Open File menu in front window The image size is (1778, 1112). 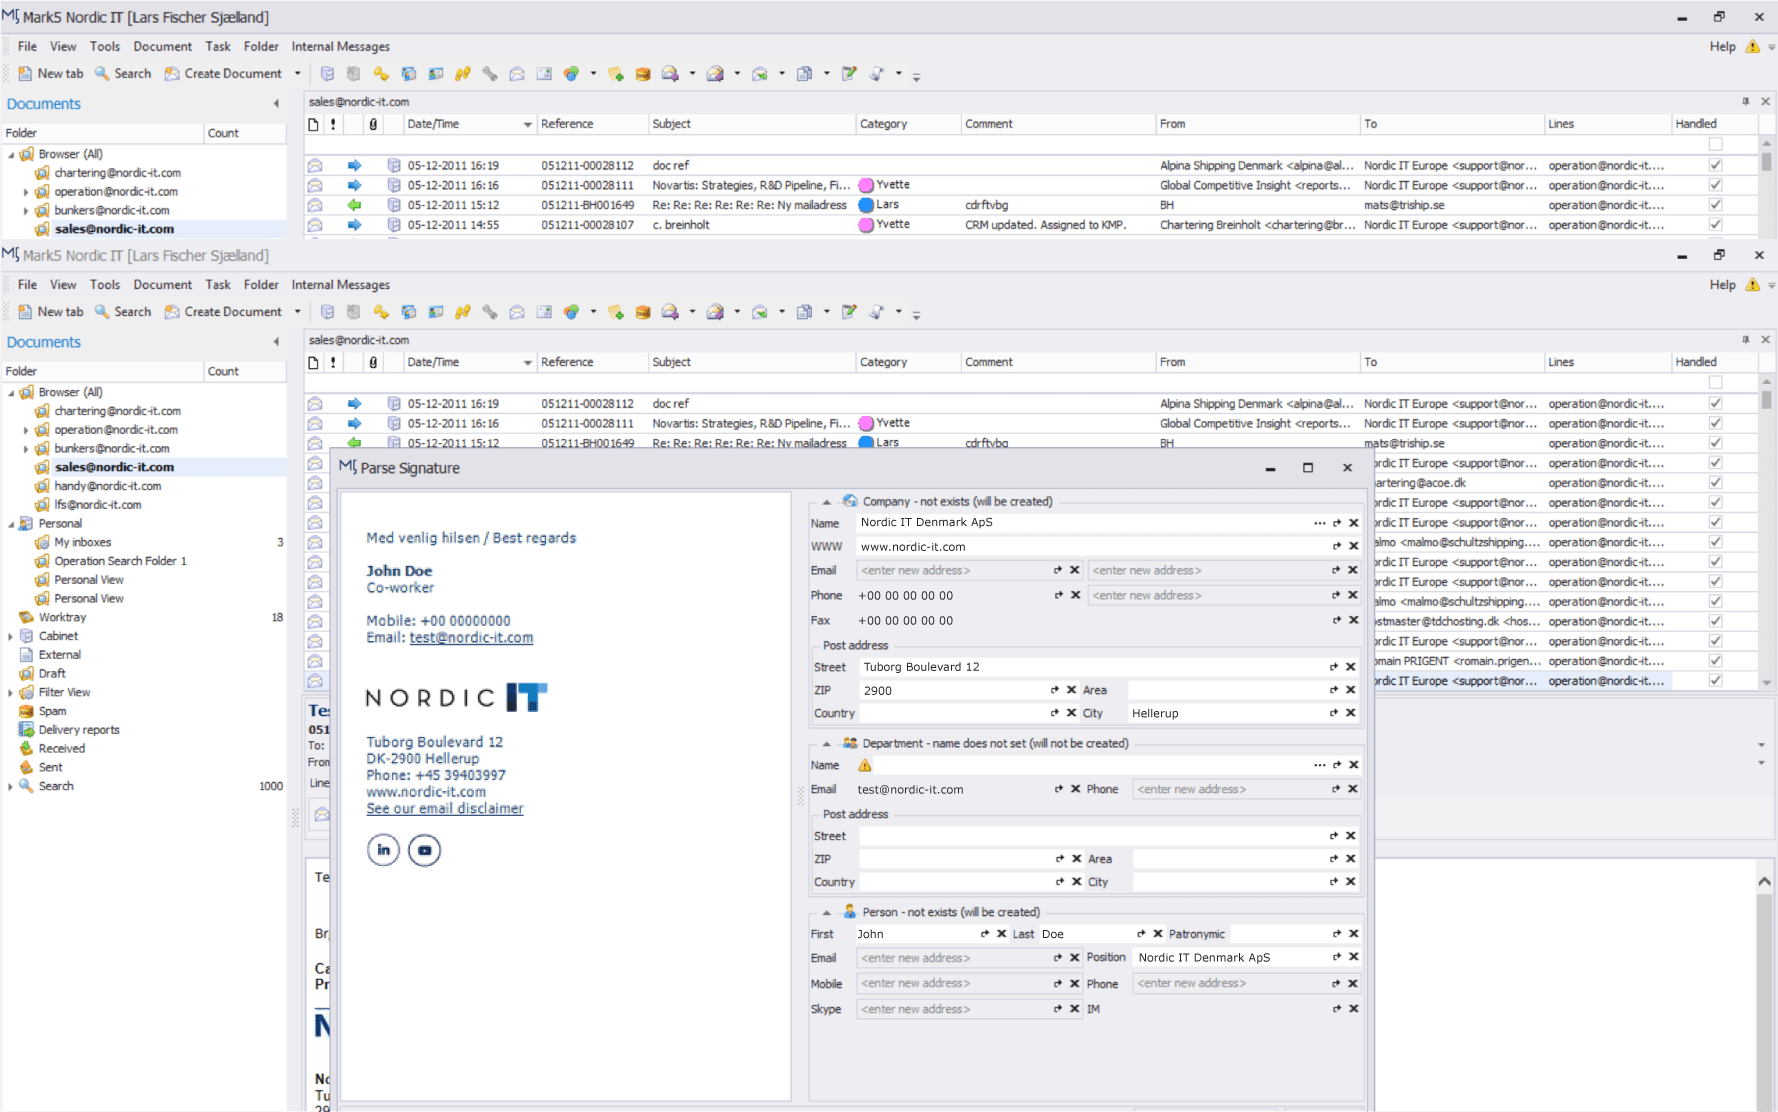click(x=27, y=285)
